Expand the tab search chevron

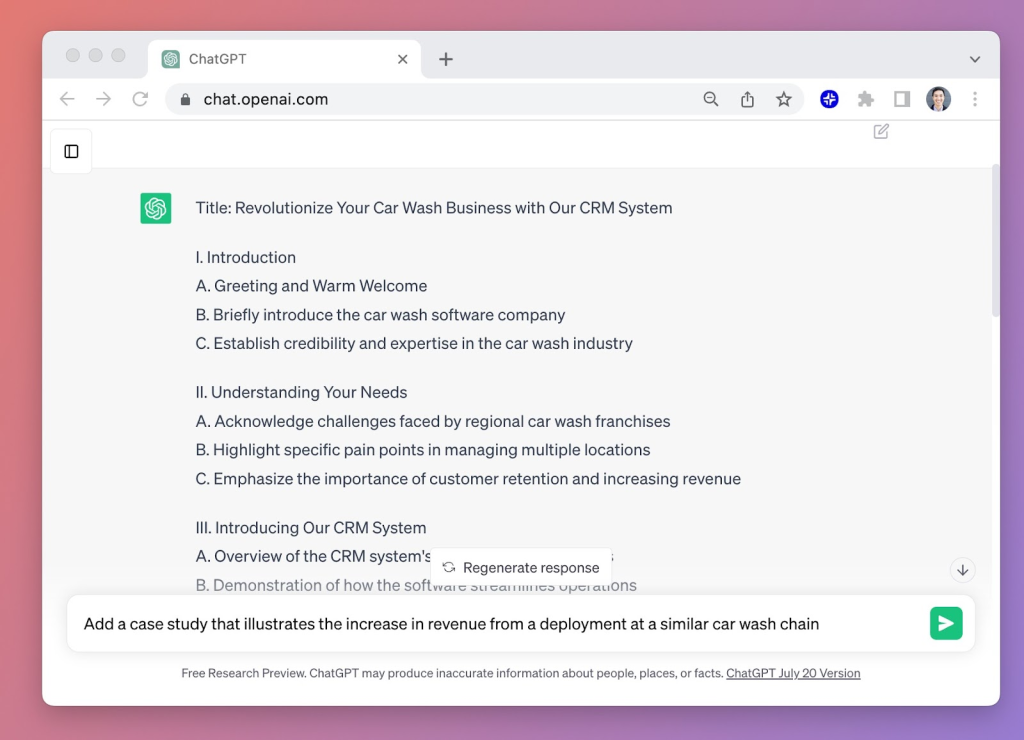coord(975,59)
